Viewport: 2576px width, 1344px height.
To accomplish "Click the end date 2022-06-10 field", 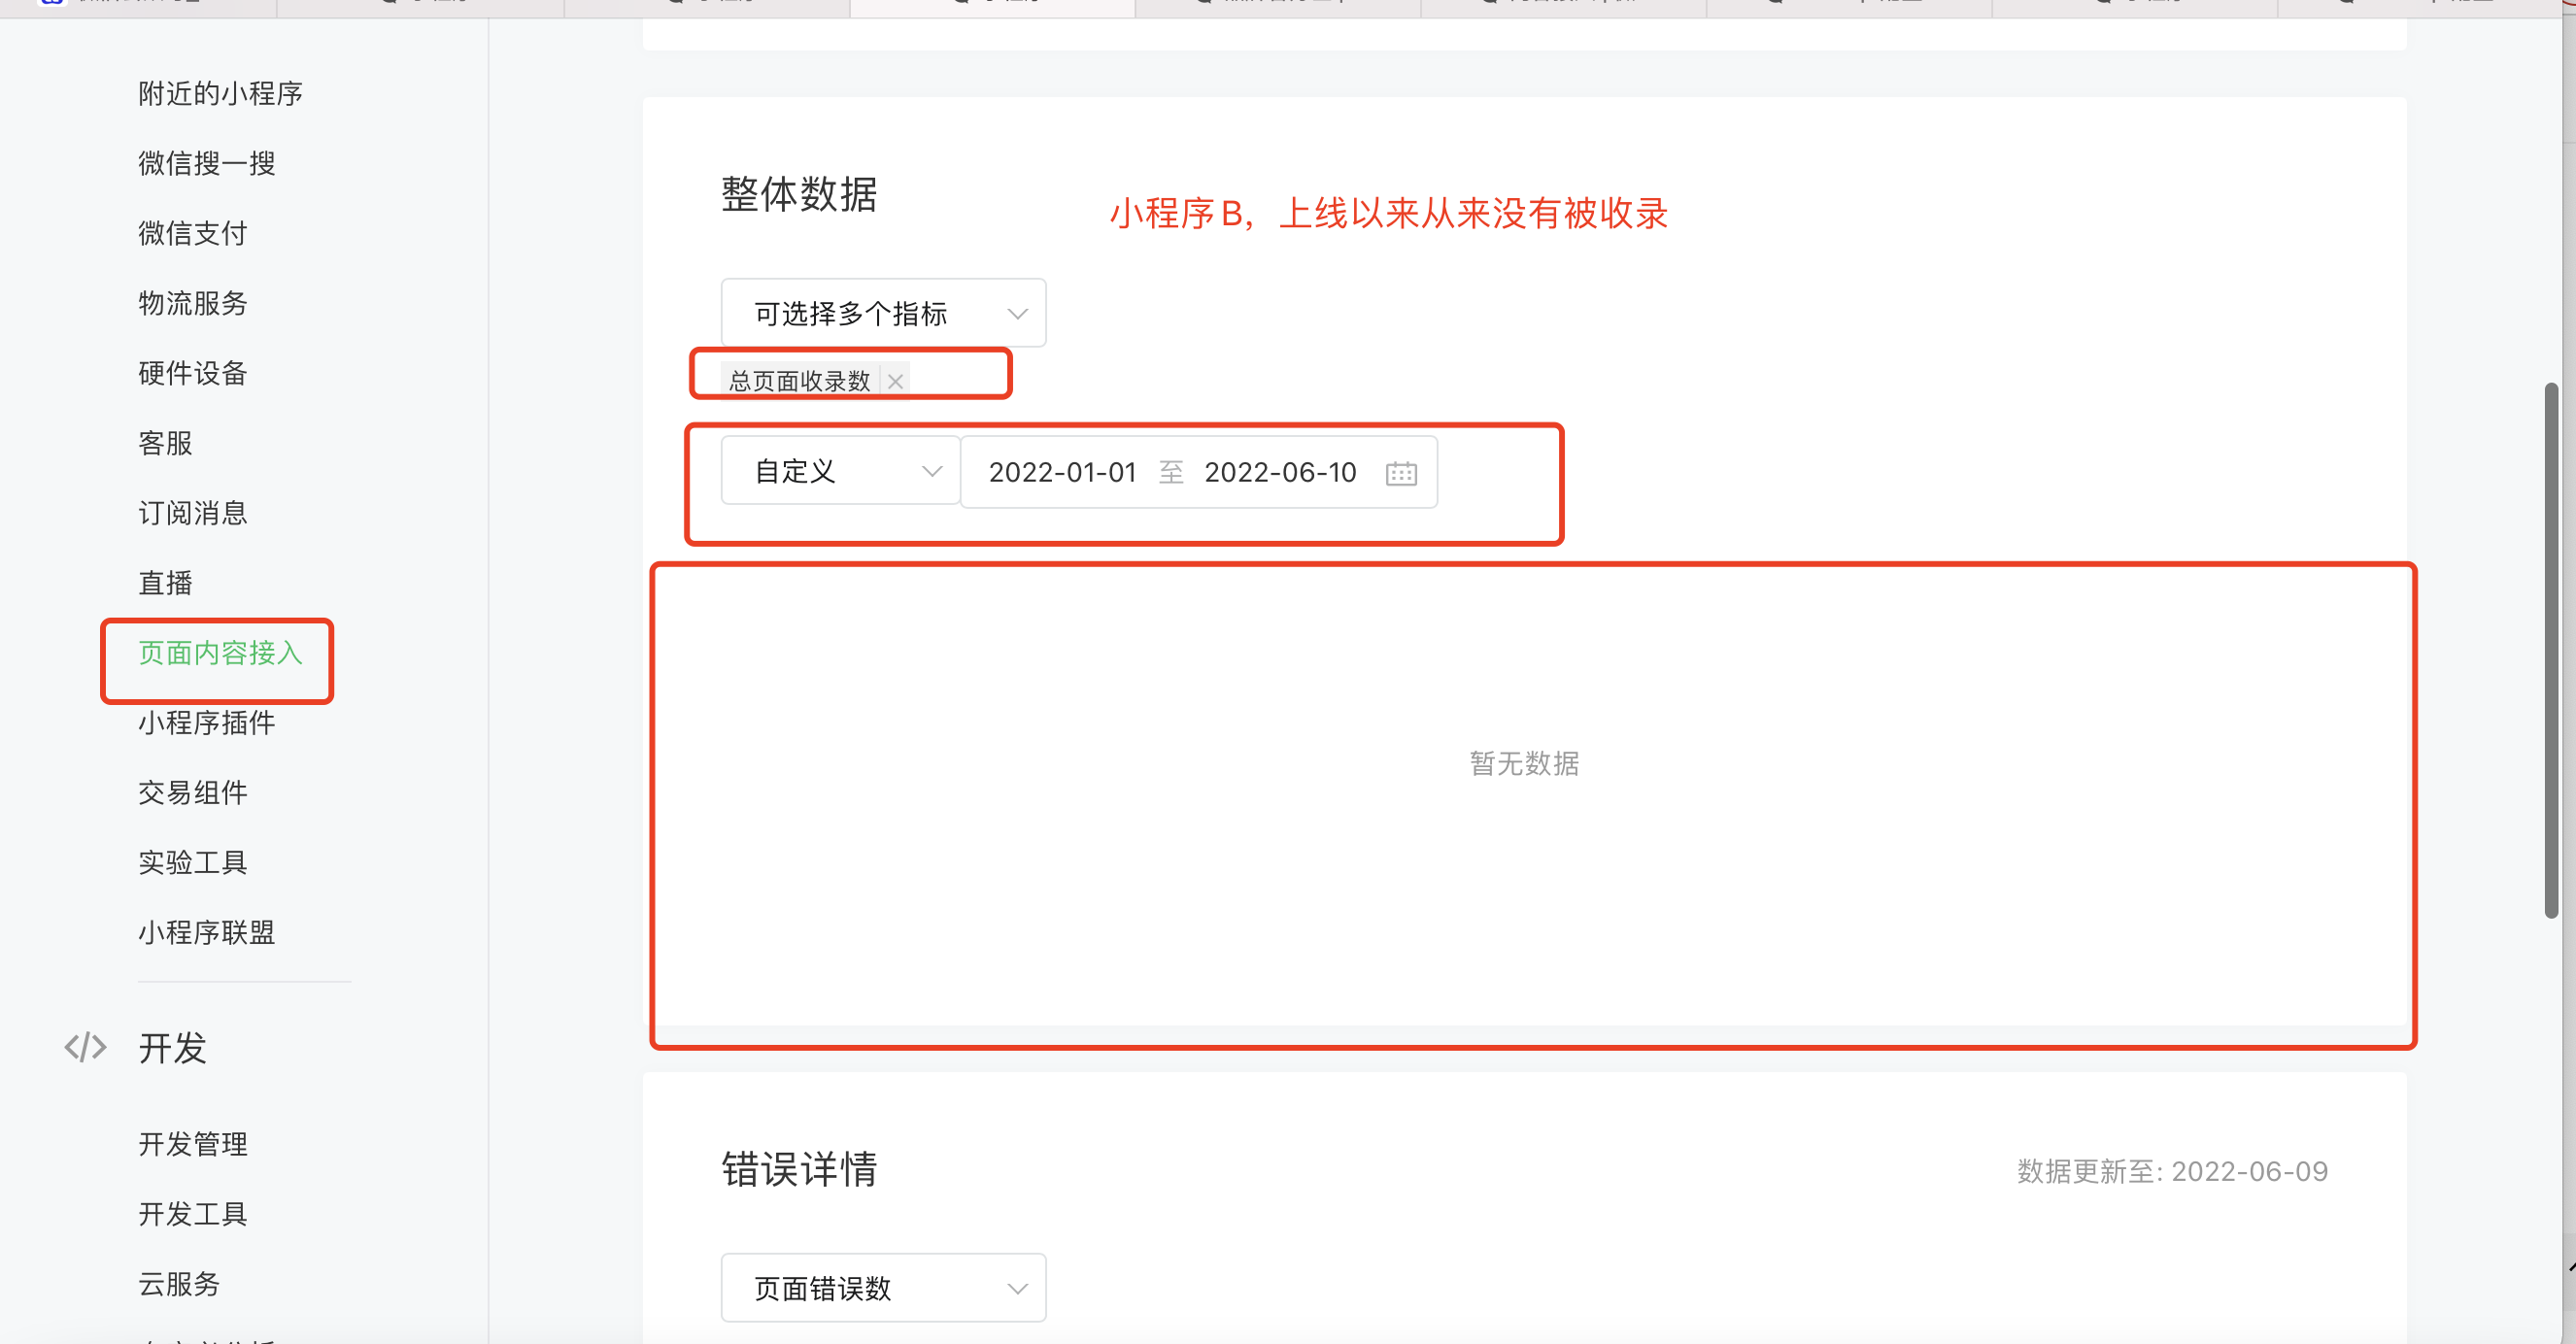I will pos(1279,472).
